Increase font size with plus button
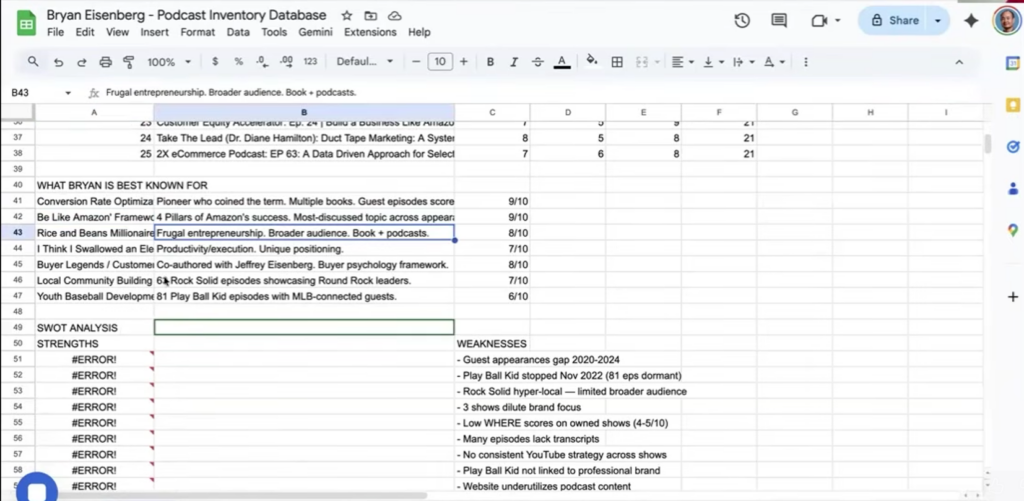The height and width of the screenshot is (501, 1024). 463,62
